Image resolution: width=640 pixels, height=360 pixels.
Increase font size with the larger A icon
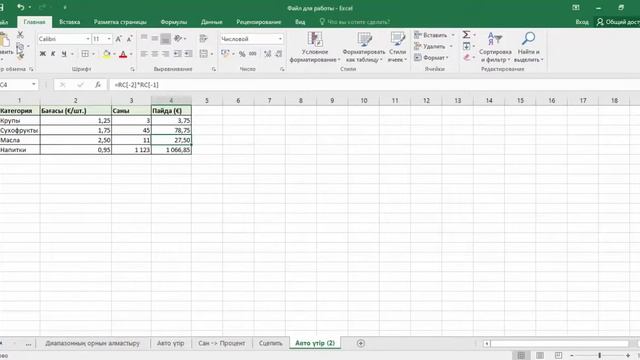point(118,39)
